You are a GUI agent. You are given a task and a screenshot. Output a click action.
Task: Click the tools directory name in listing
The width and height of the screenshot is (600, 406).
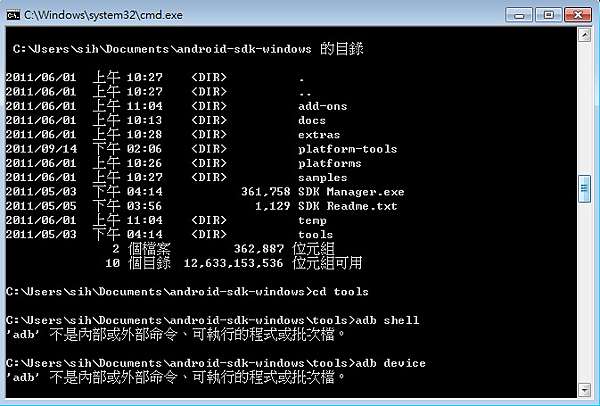coord(316,235)
